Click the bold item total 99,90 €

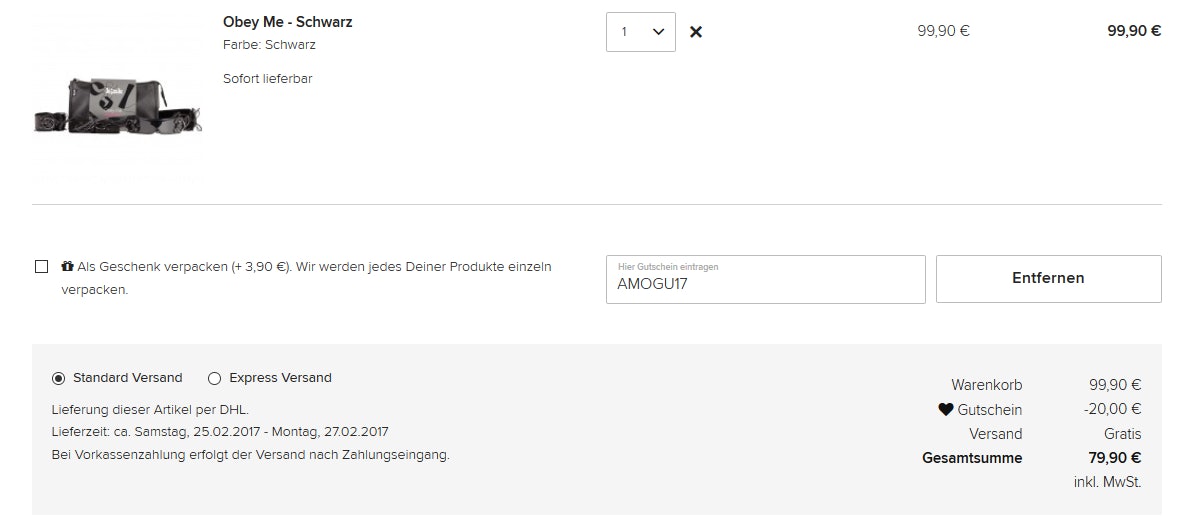1133,31
